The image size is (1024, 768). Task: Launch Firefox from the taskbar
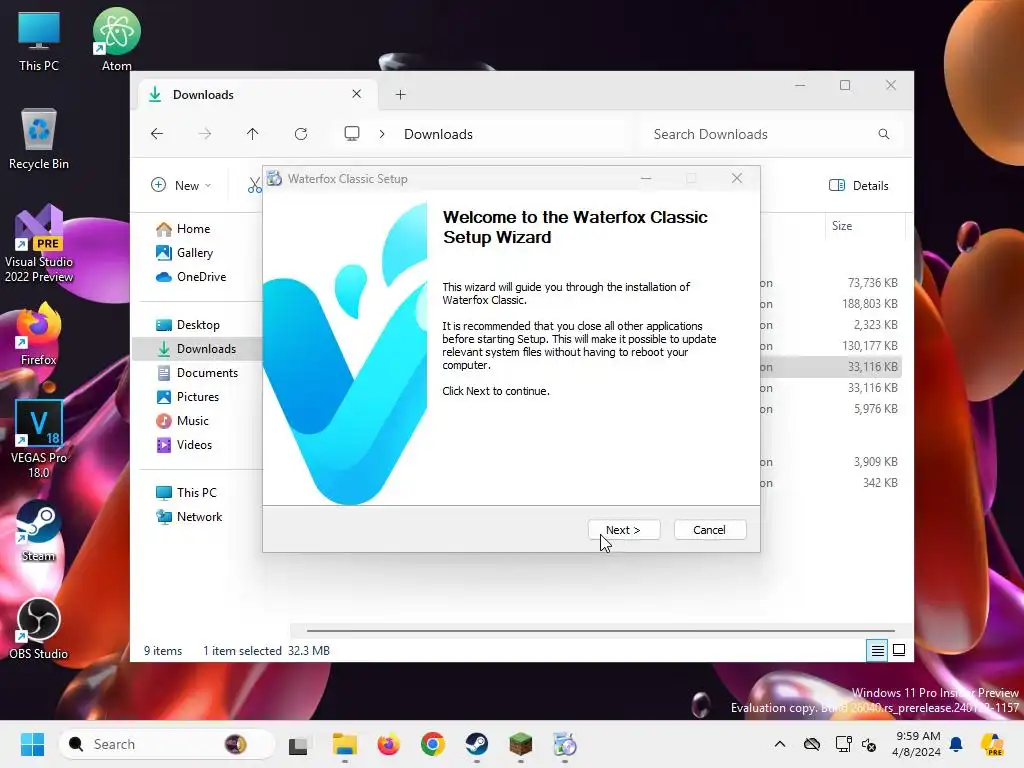389,745
